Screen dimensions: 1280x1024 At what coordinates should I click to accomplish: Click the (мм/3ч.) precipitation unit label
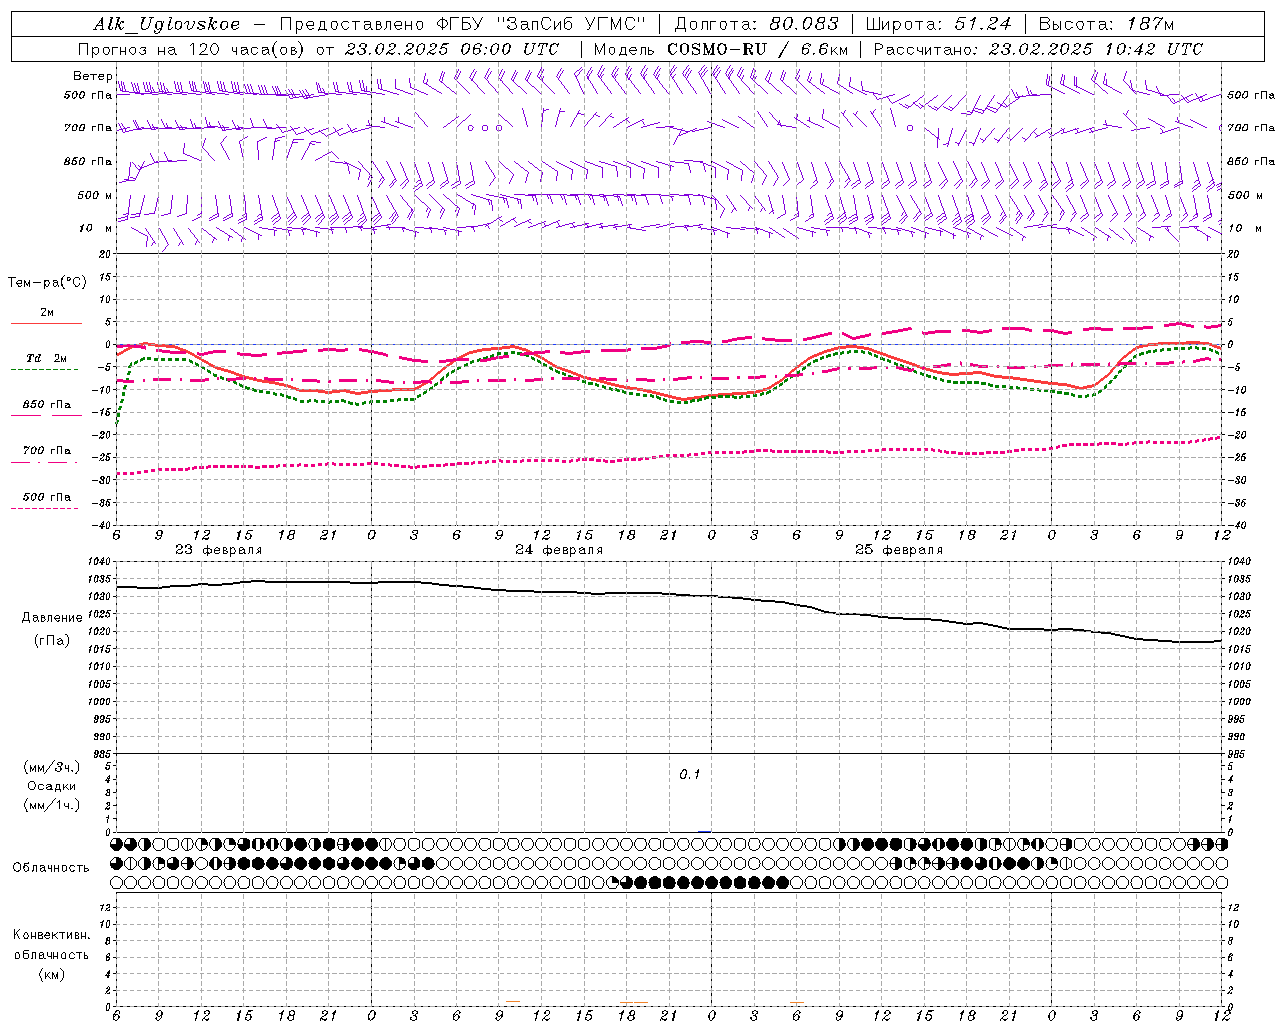pos(52,768)
